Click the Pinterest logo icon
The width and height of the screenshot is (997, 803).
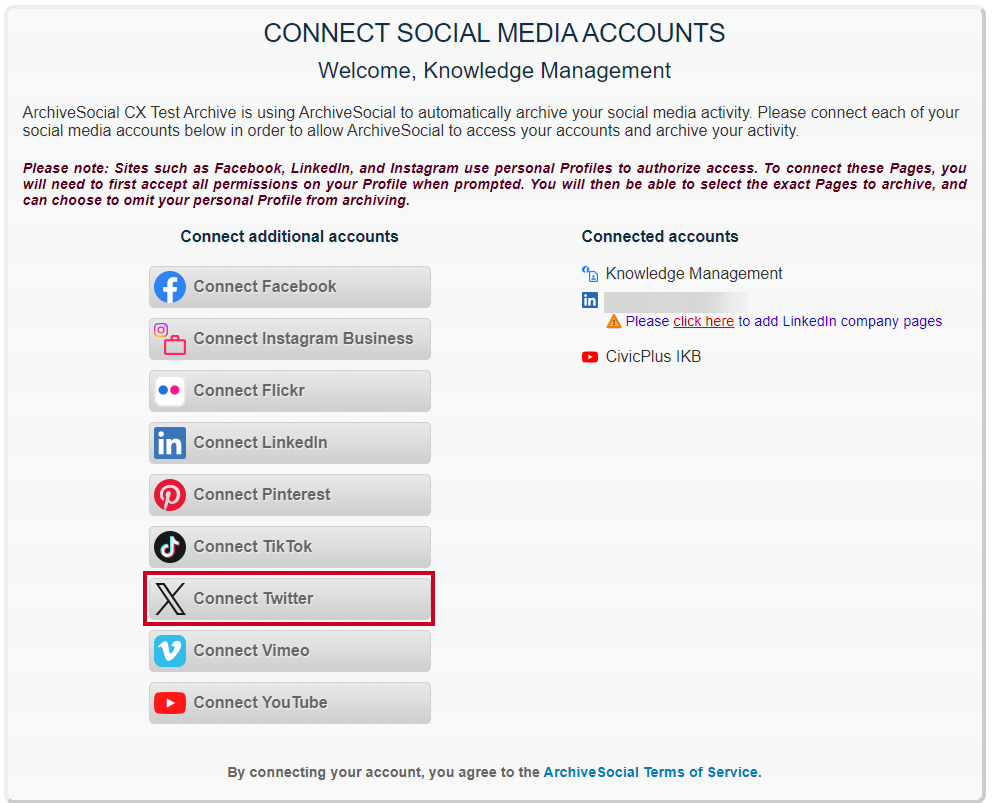coord(170,495)
